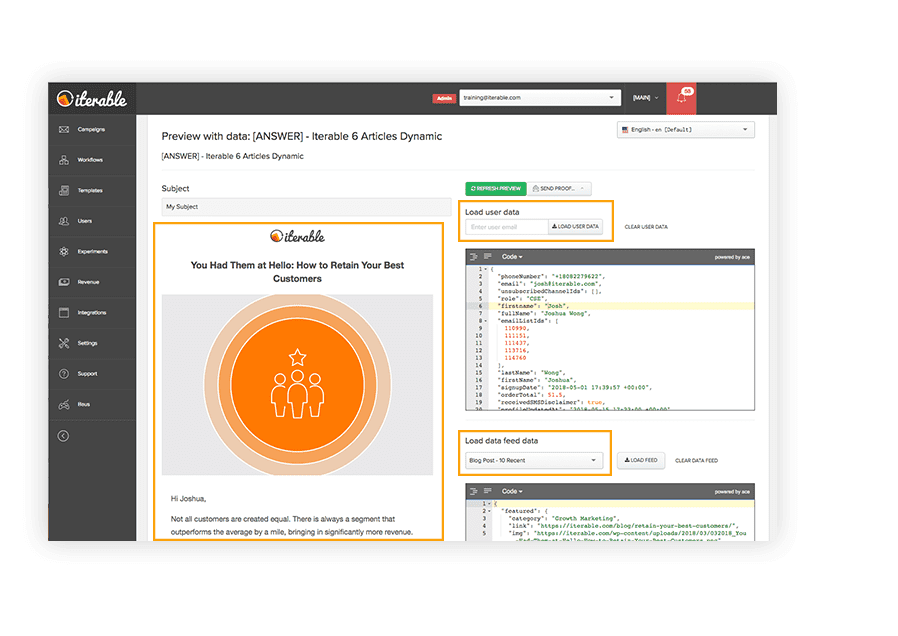
Task: Click the email preview hero image
Action: point(297,385)
